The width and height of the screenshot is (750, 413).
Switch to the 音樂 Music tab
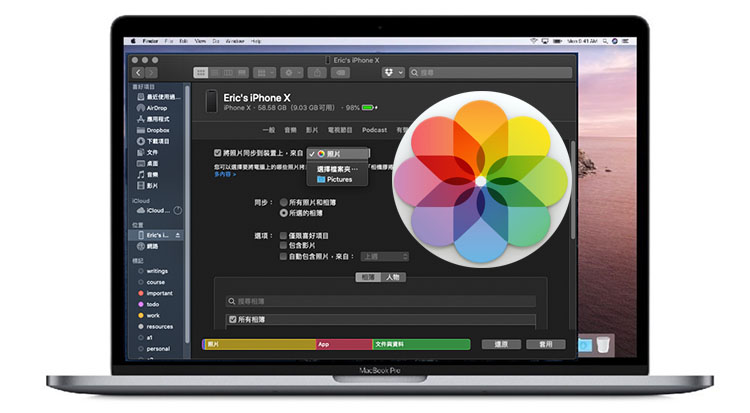coord(290,130)
